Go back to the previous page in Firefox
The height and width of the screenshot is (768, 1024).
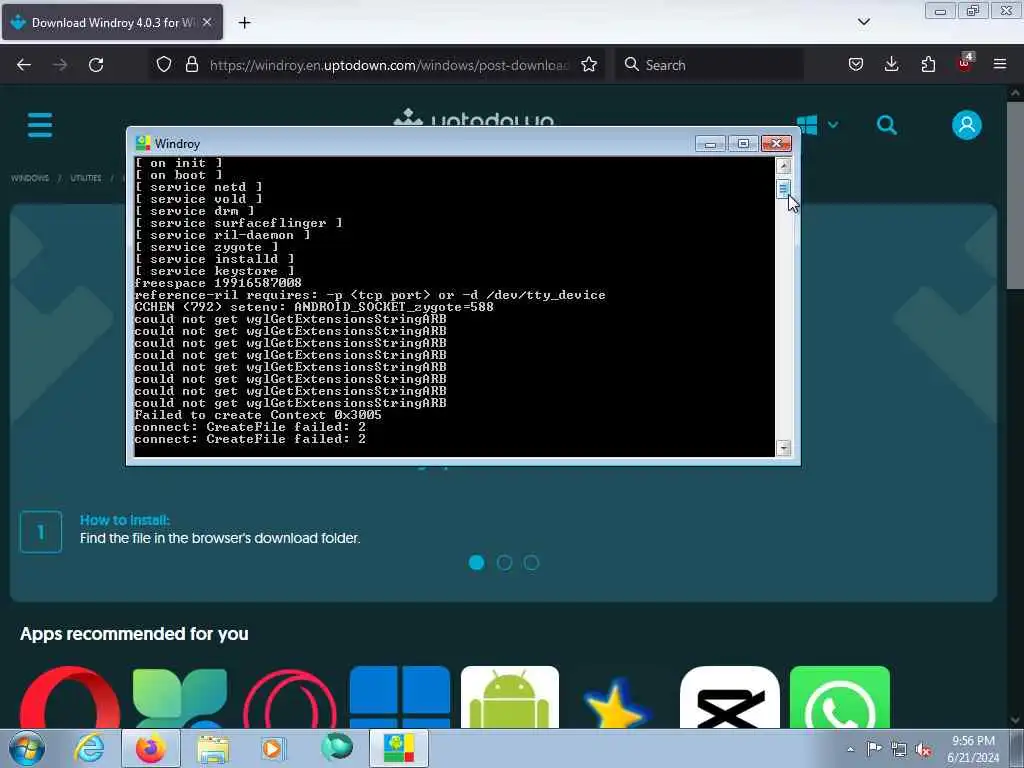click(24, 65)
